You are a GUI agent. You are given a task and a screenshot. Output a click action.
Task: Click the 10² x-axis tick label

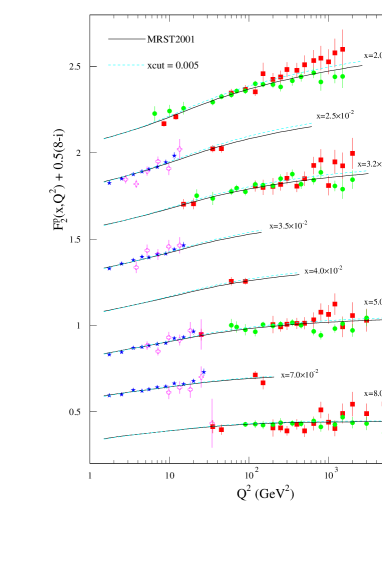click(x=251, y=475)
